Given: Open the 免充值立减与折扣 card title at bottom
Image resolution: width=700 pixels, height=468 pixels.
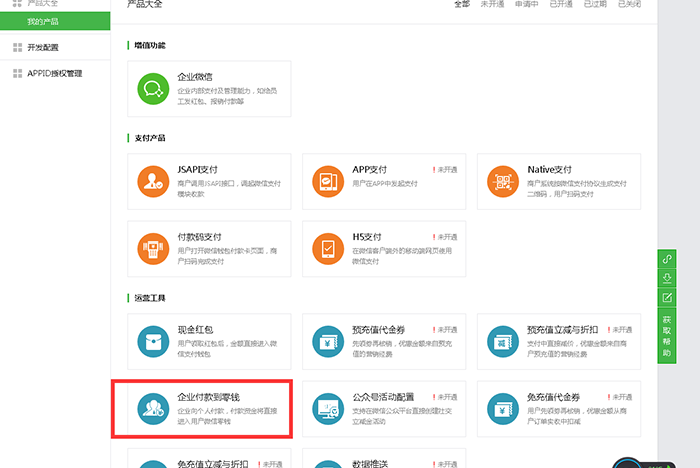Looking at the screenshot, I should pyautogui.click(x=212, y=464).
